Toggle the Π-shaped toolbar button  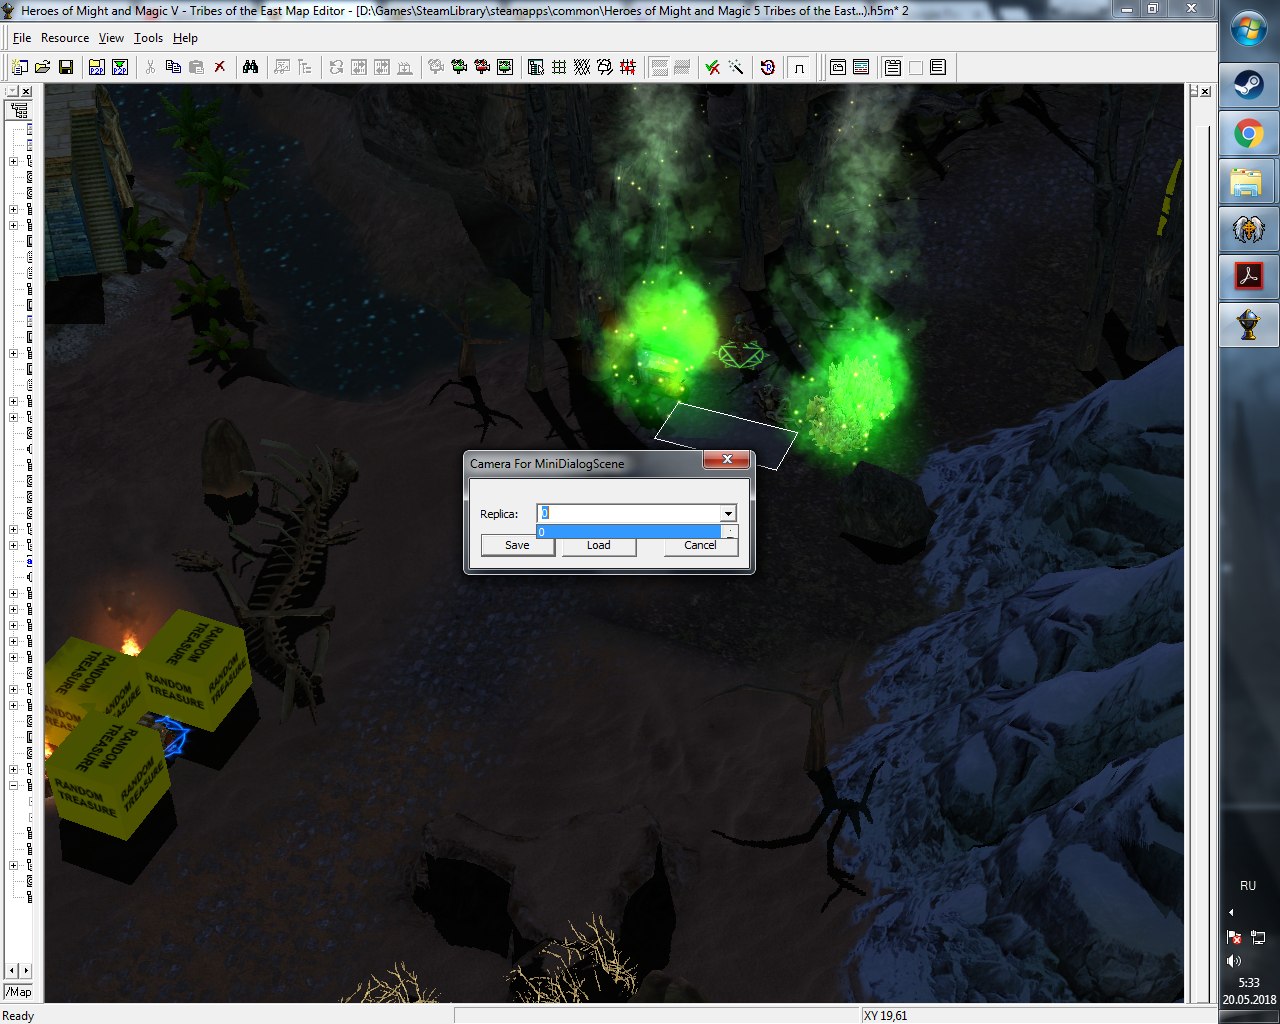pos(799,67)
